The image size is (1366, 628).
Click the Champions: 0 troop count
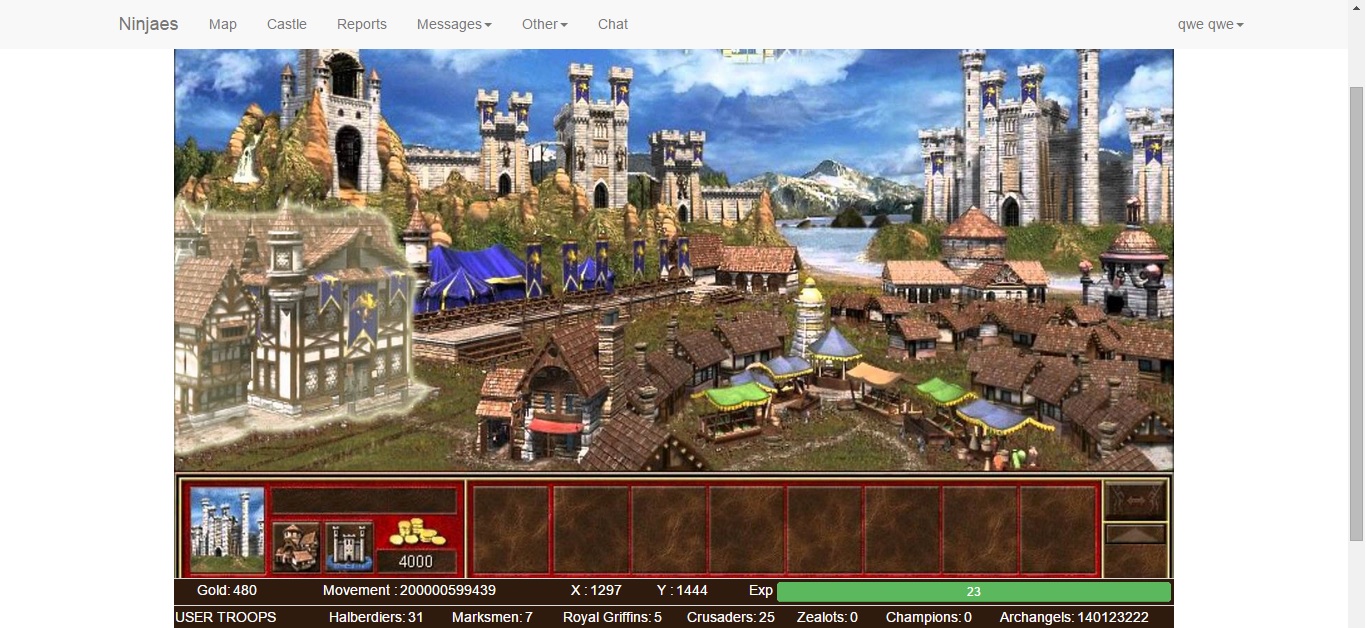click(929, 618)
